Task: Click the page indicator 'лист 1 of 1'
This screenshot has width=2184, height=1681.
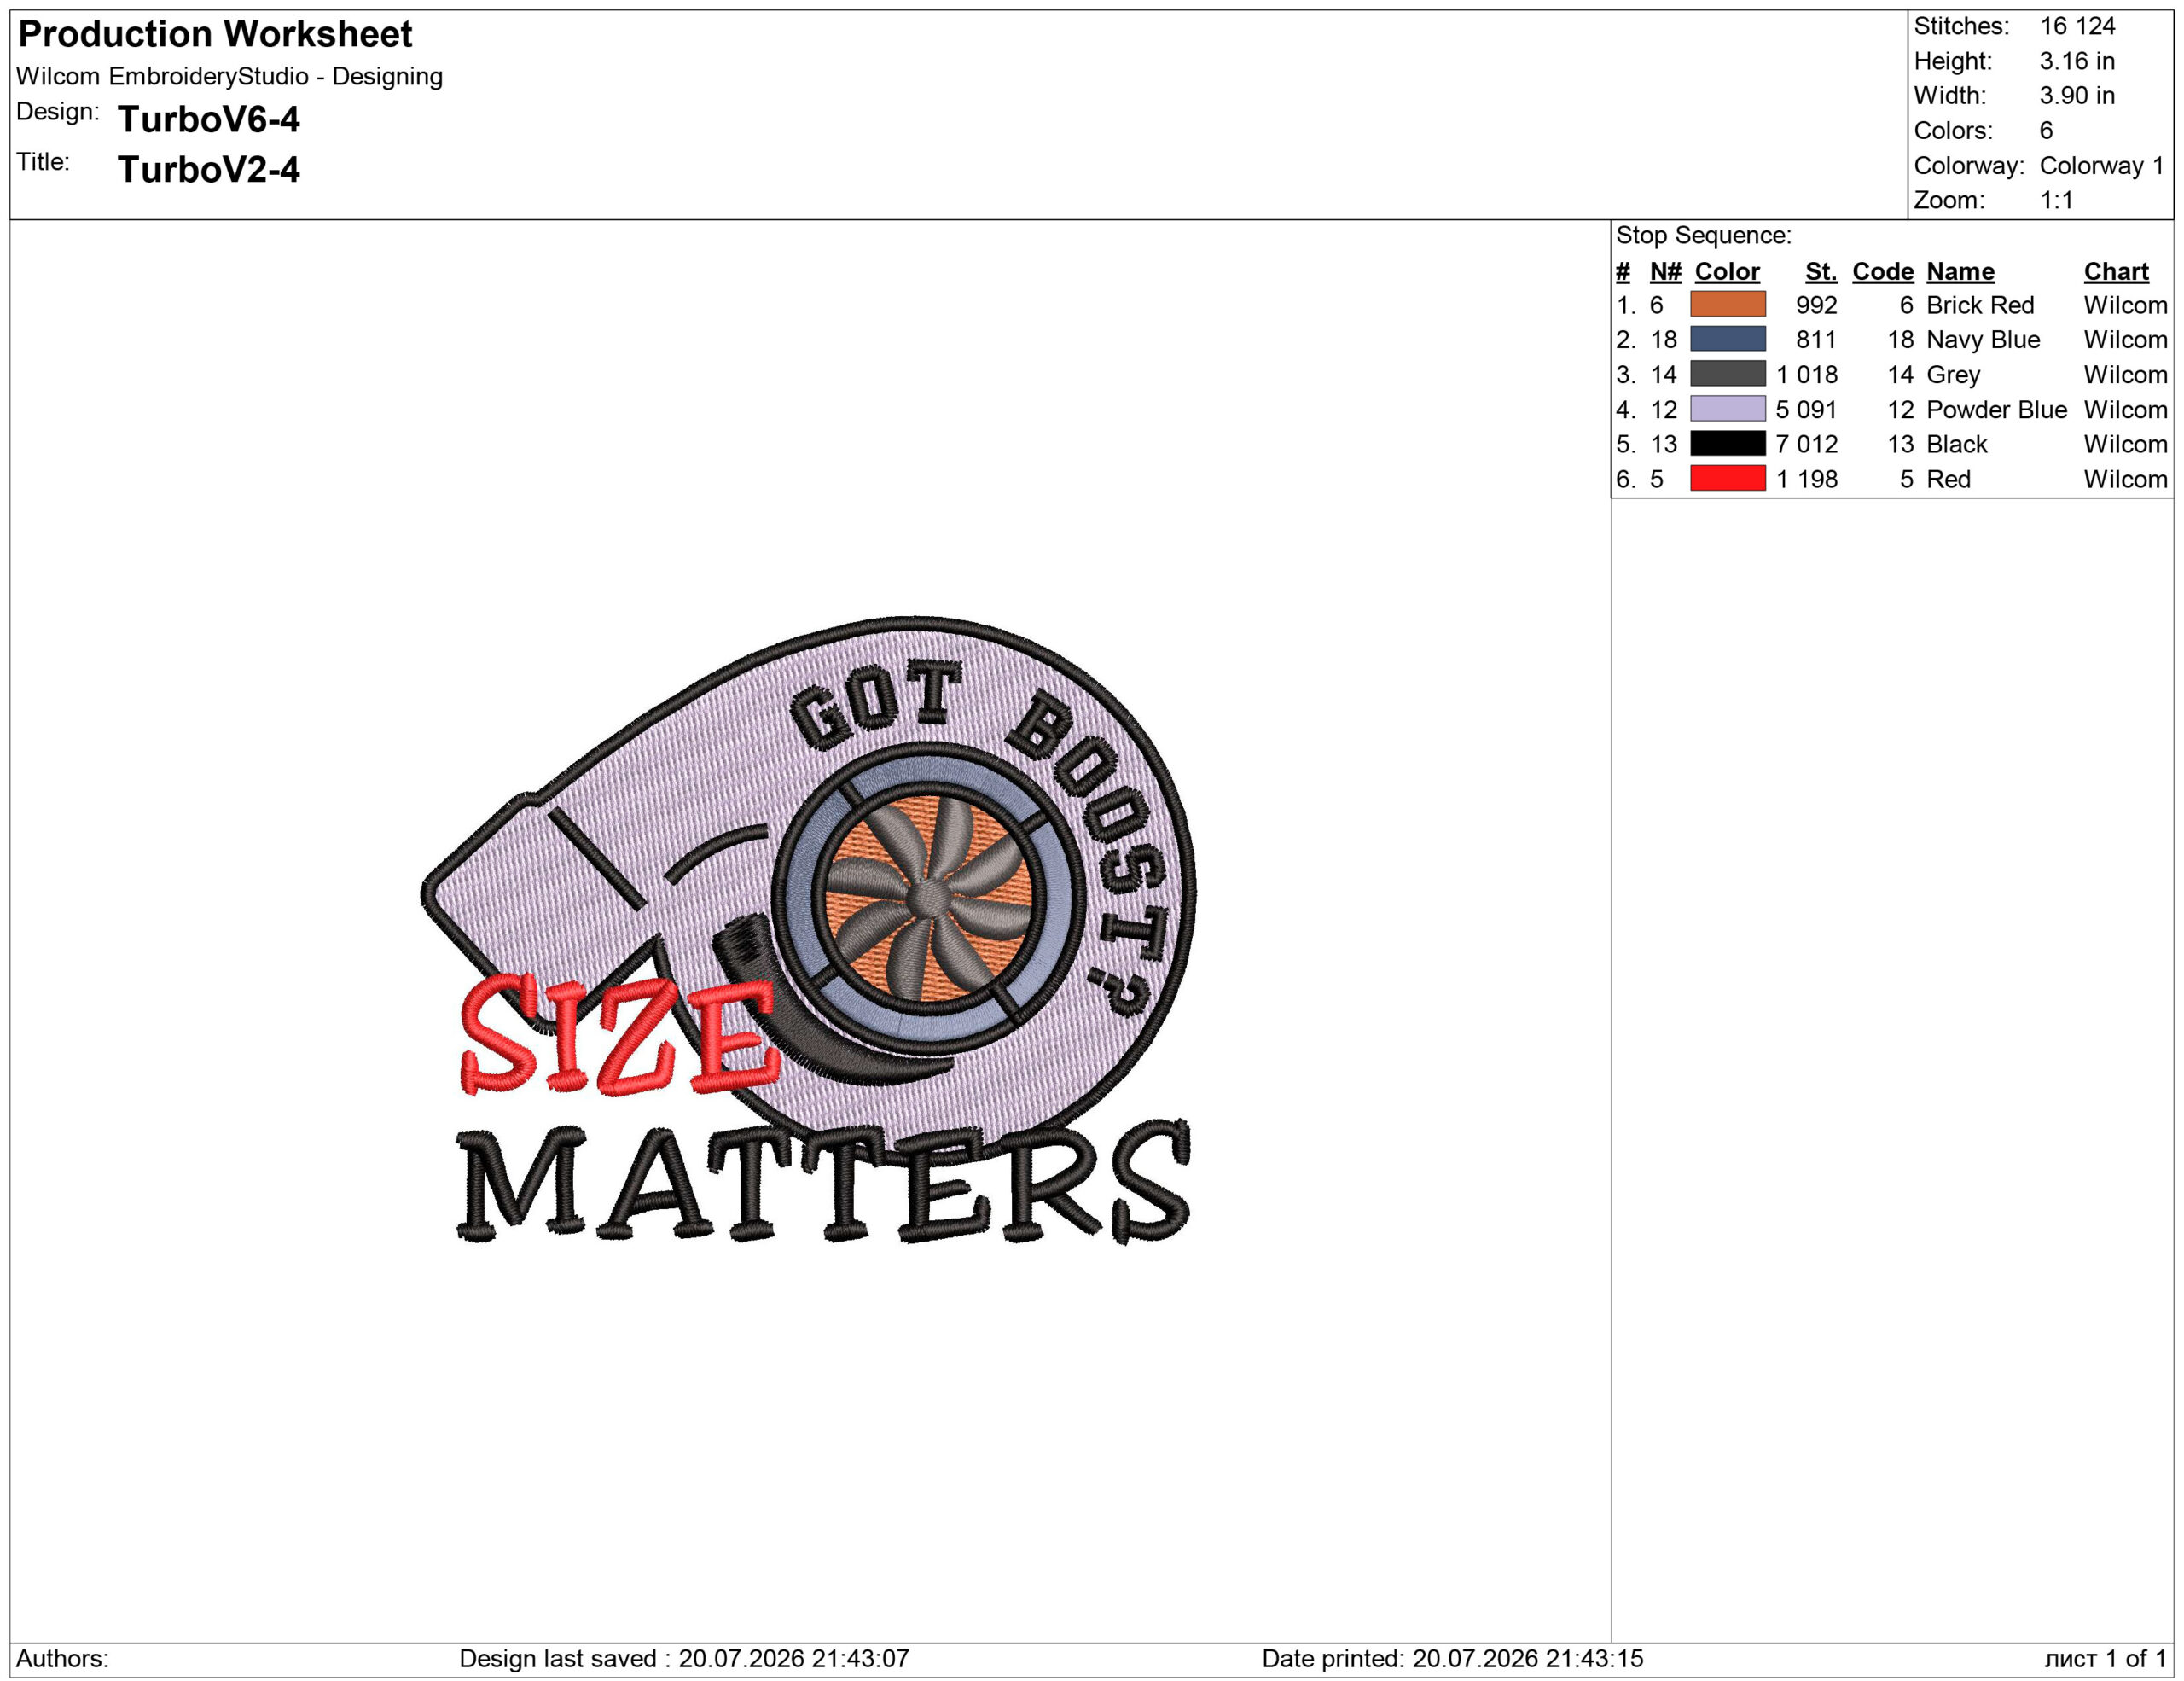Action: [2105, 1658]
